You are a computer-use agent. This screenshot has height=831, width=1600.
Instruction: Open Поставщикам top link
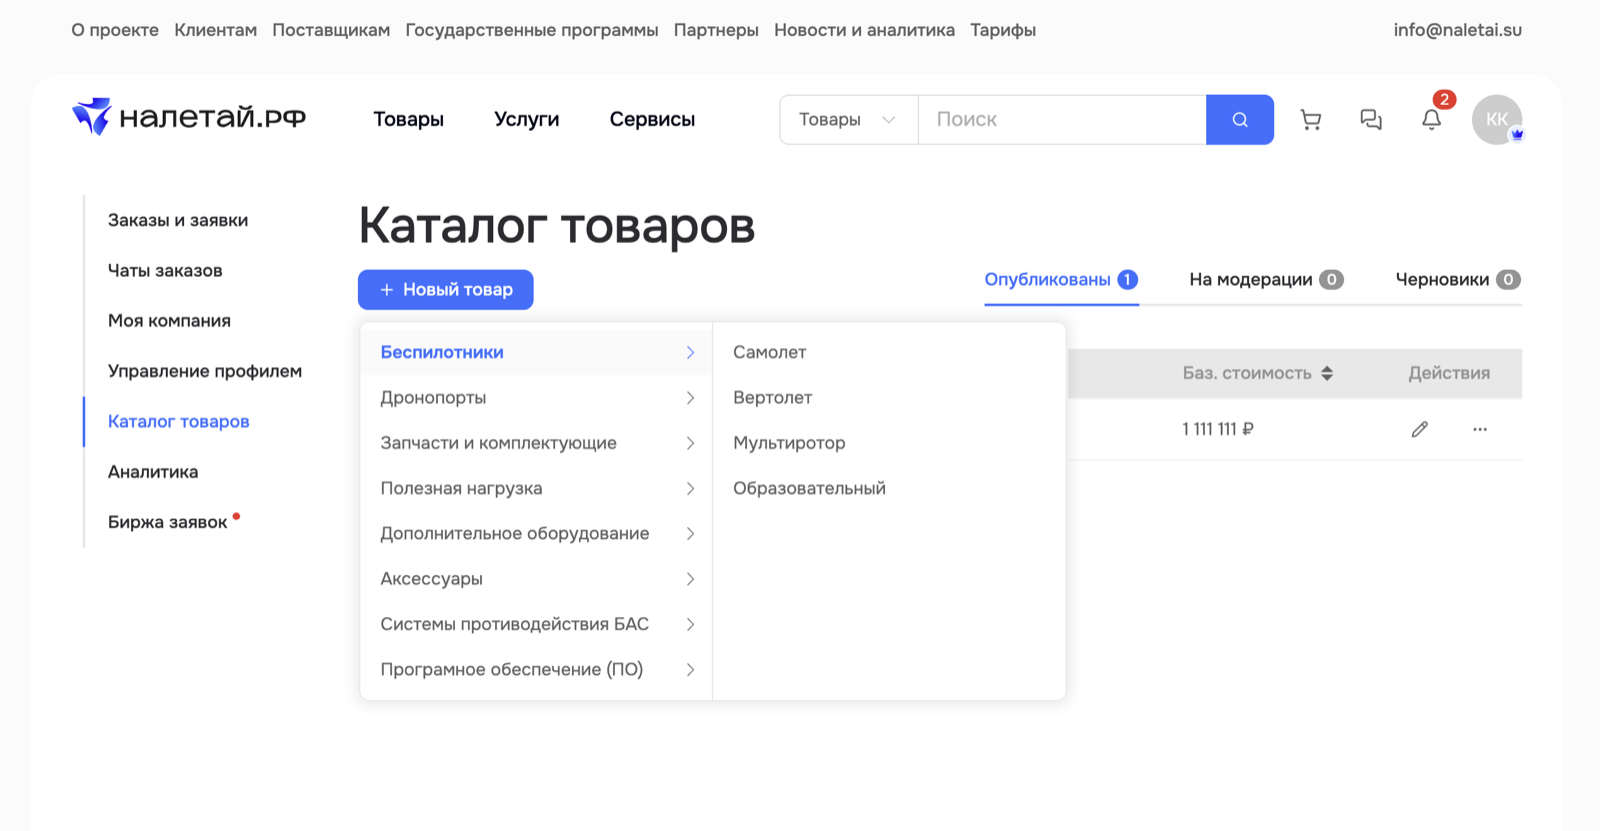[331, 30]
